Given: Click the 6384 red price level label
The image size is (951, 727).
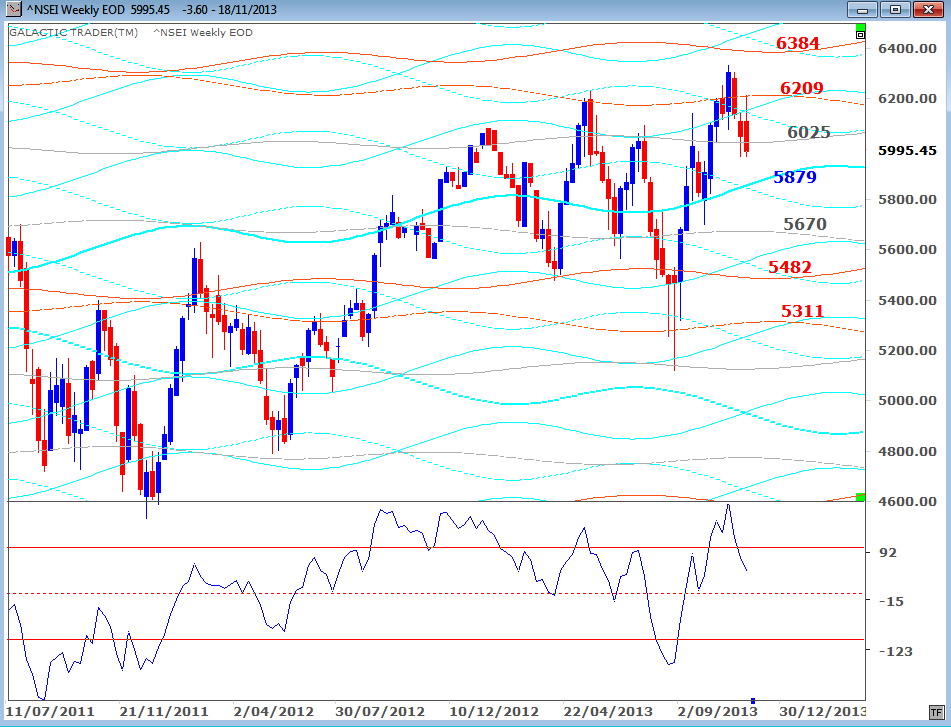Looking at the screenshot, I should (798, 43).
